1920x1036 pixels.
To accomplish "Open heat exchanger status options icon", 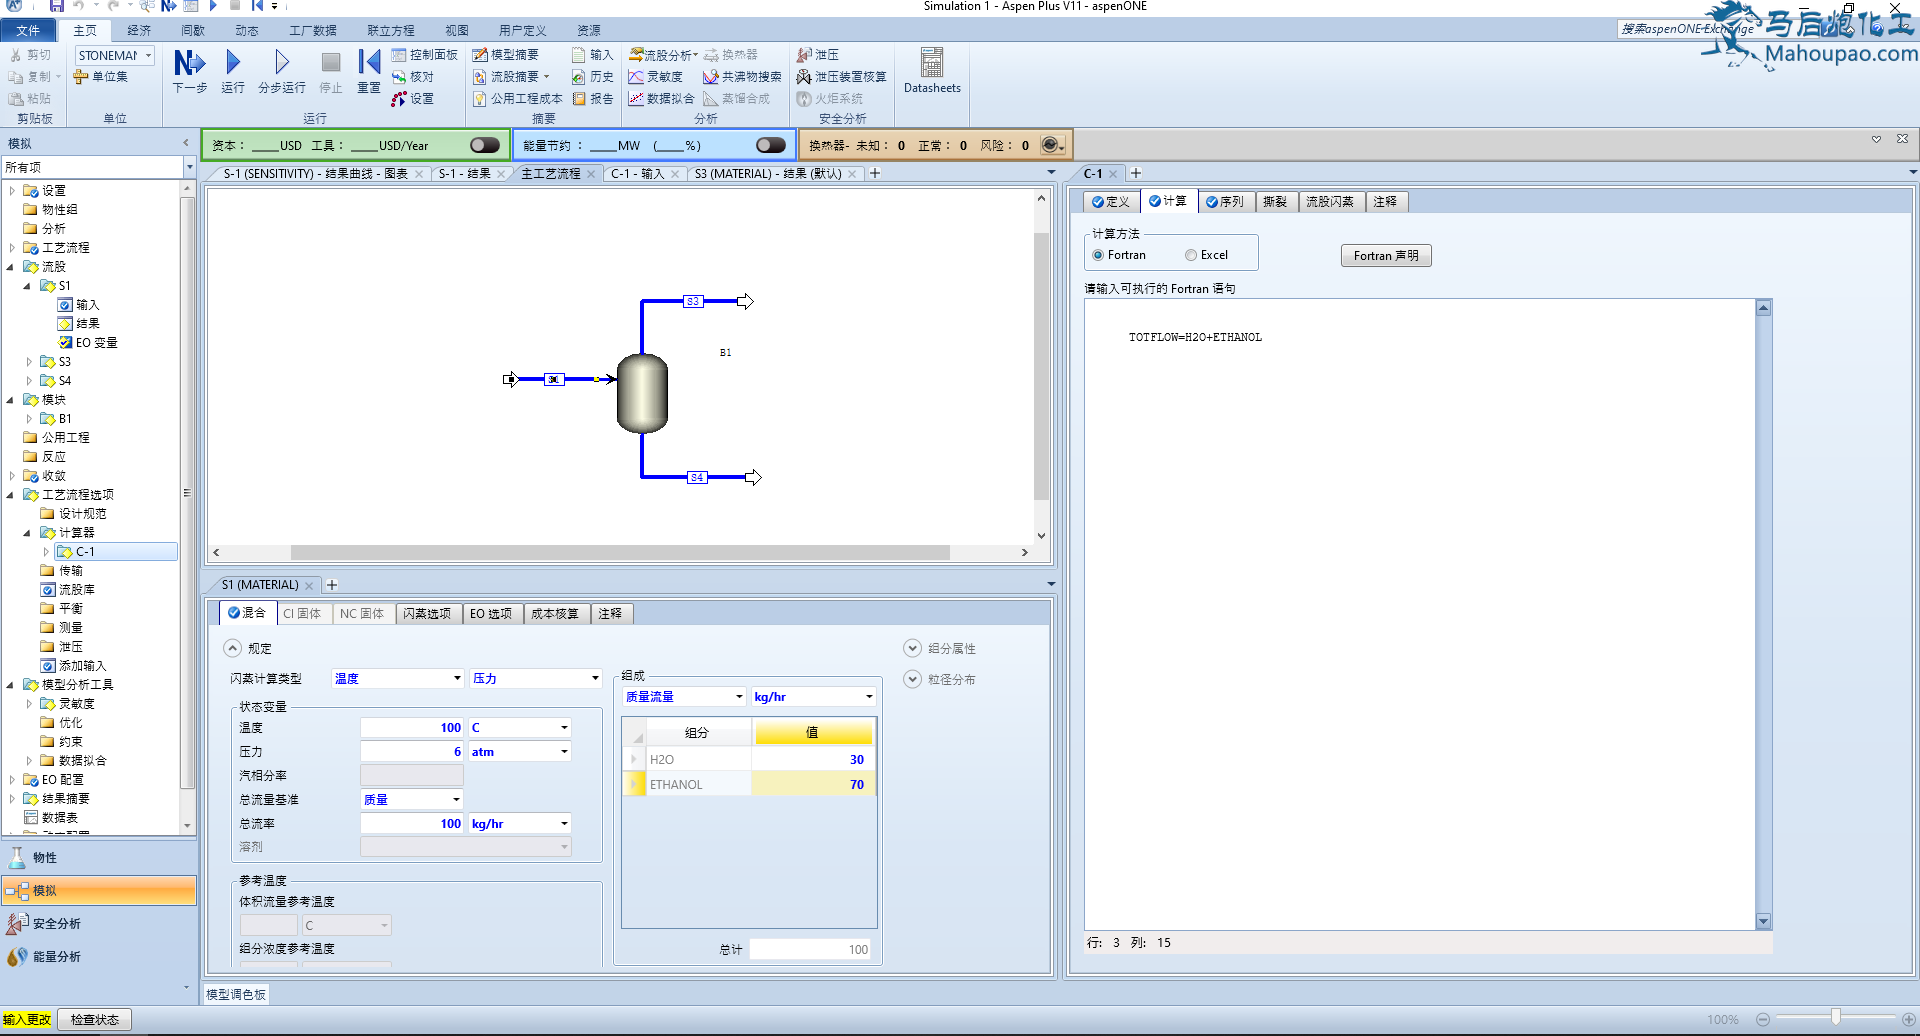I will pos(1051,145).
